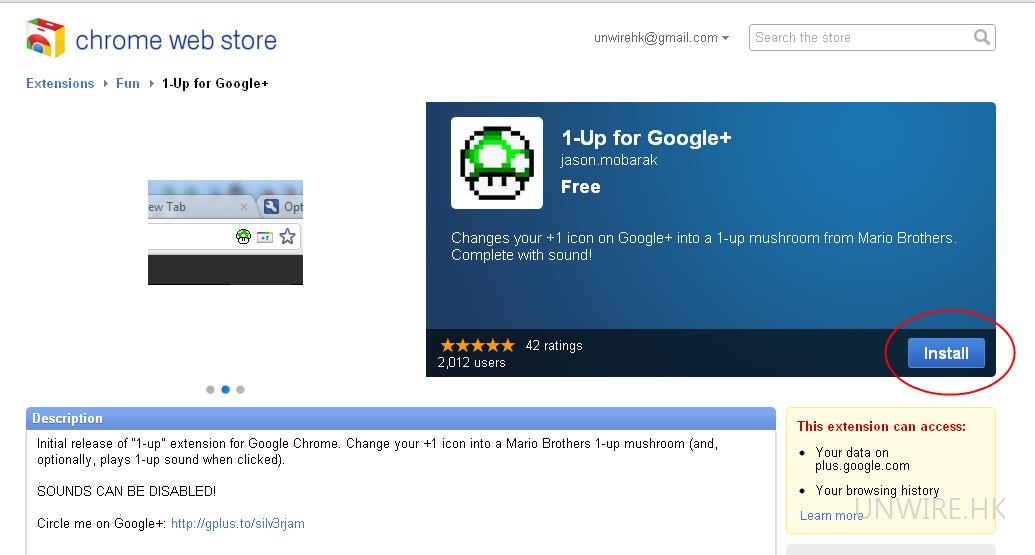
Task: Click the orange five-star rating
Action: (477, 345)
